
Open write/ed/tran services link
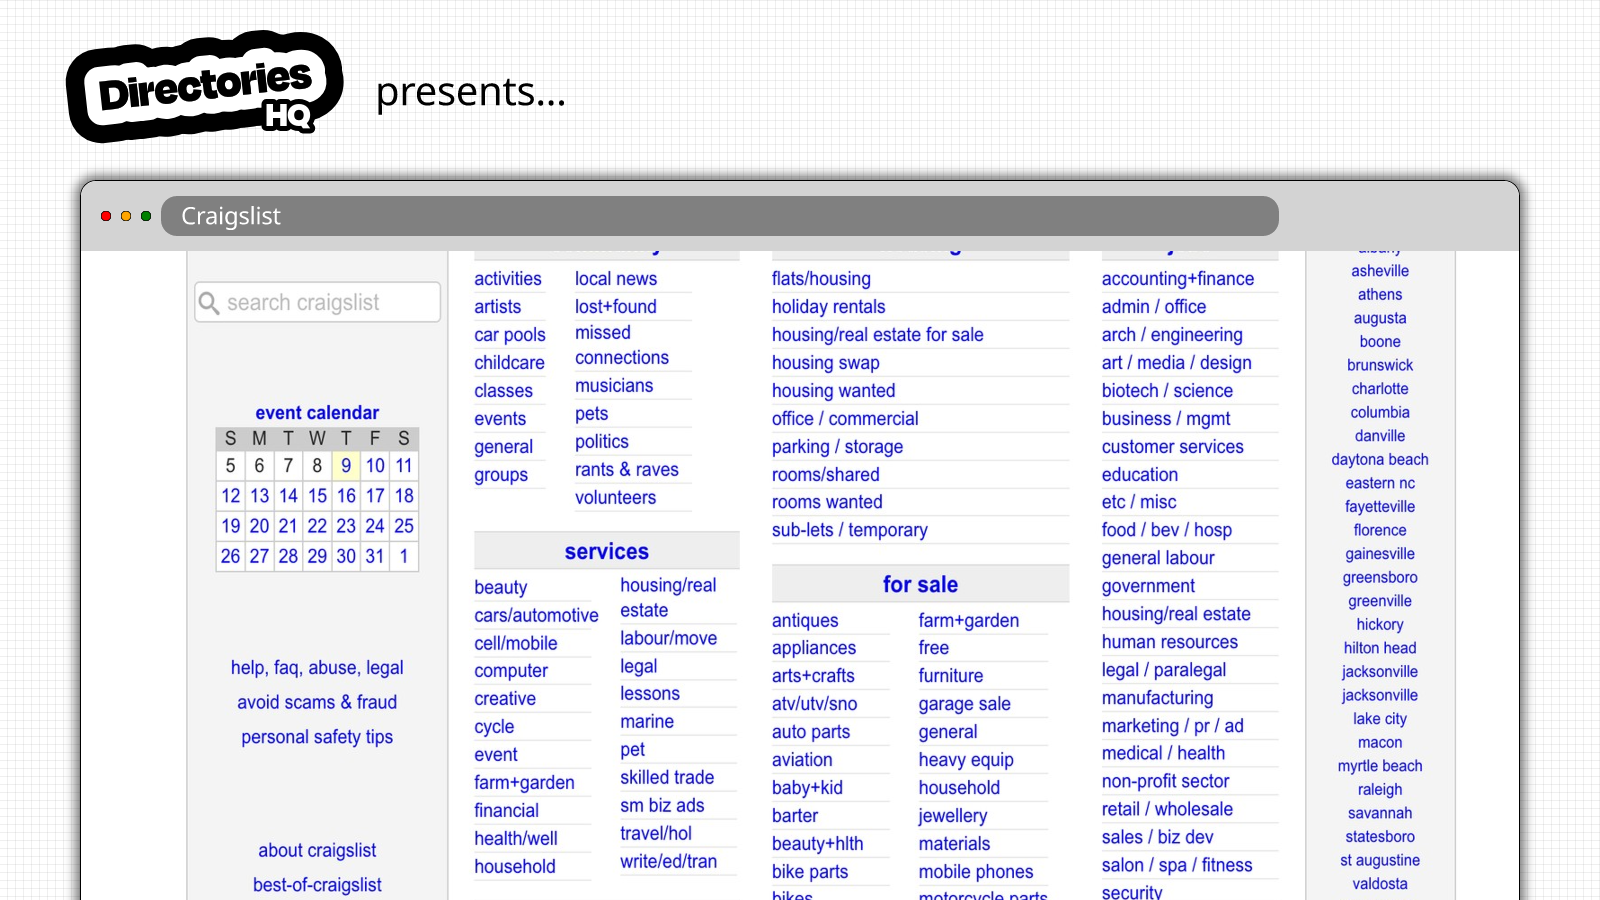point(669,862)
